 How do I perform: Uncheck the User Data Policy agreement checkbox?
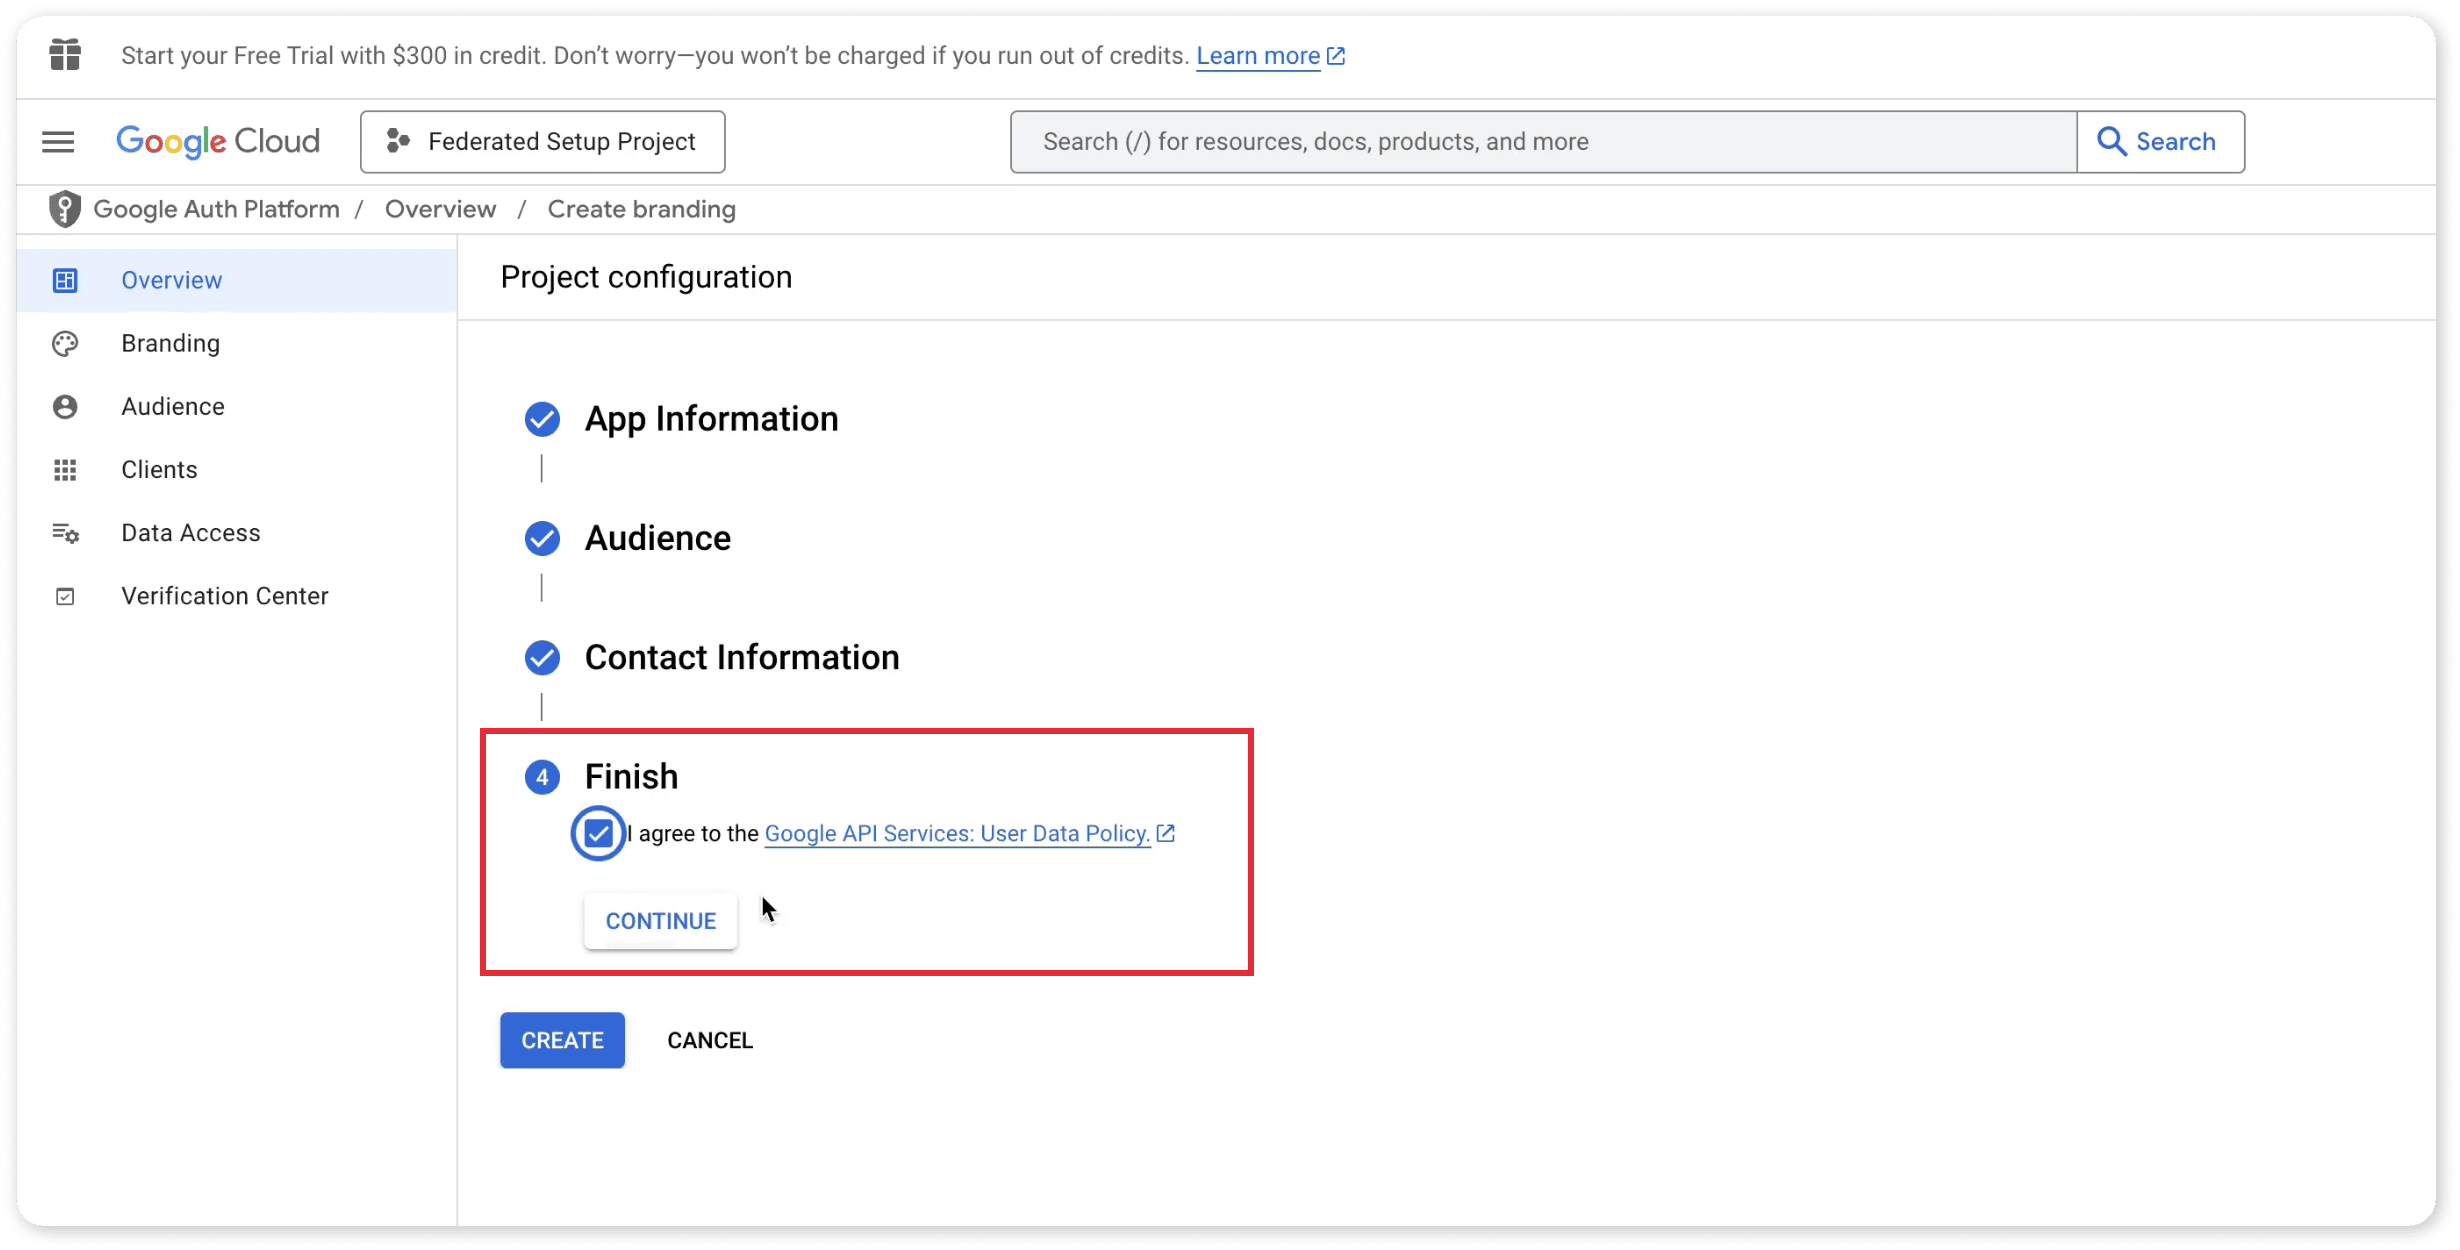pyautogui.click(x=598, y=833)
